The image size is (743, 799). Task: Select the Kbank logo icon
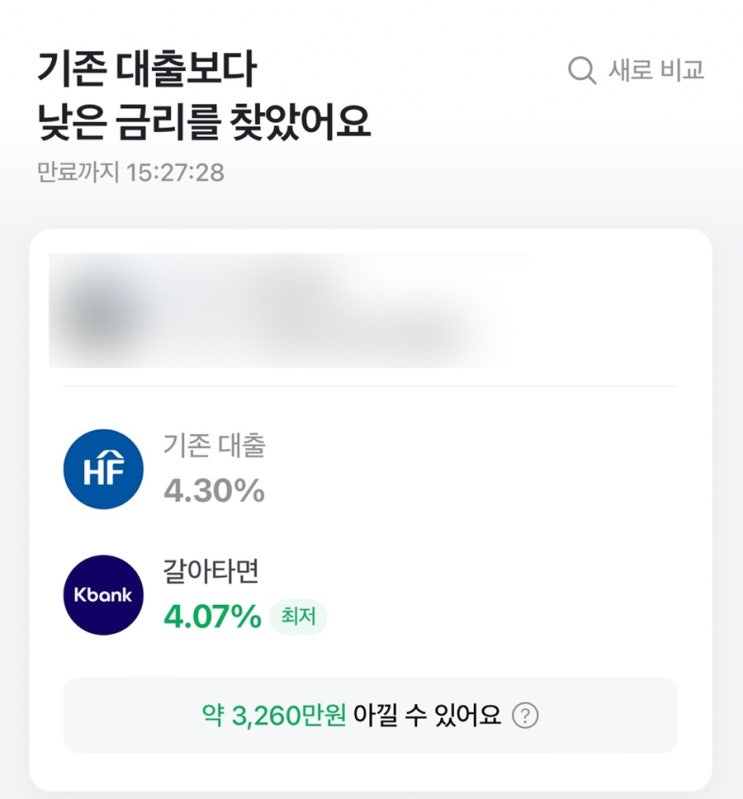103,595
